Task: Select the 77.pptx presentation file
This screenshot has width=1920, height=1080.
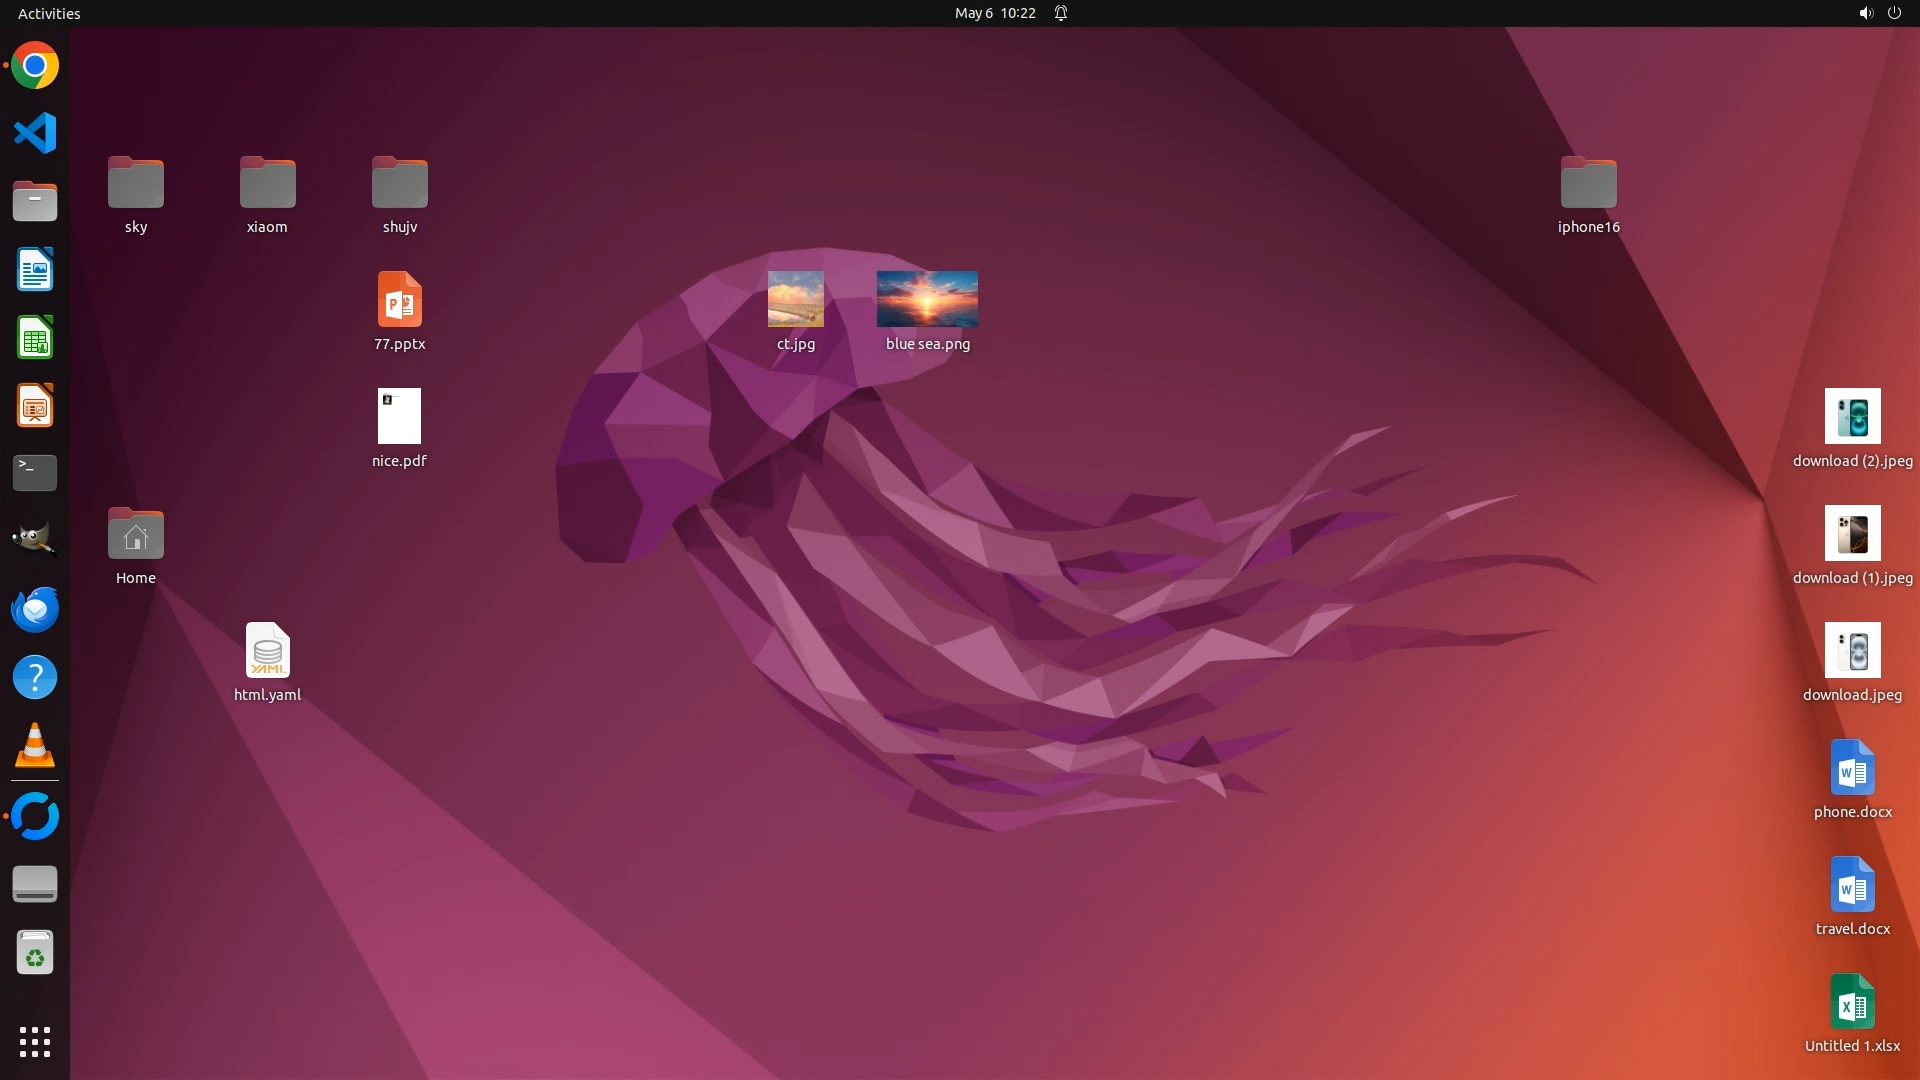Action: point(399,300)
